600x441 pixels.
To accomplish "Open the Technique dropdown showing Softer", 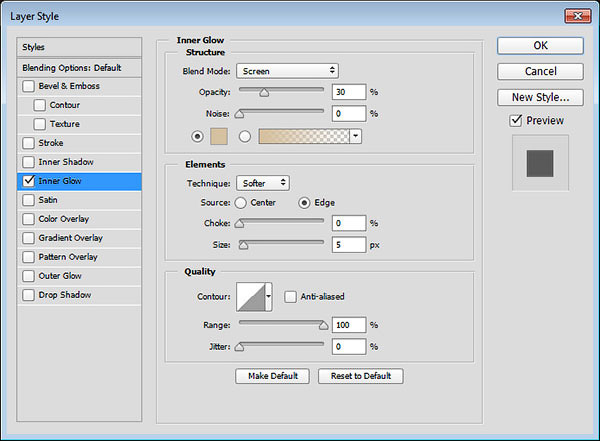I will 263,183.
